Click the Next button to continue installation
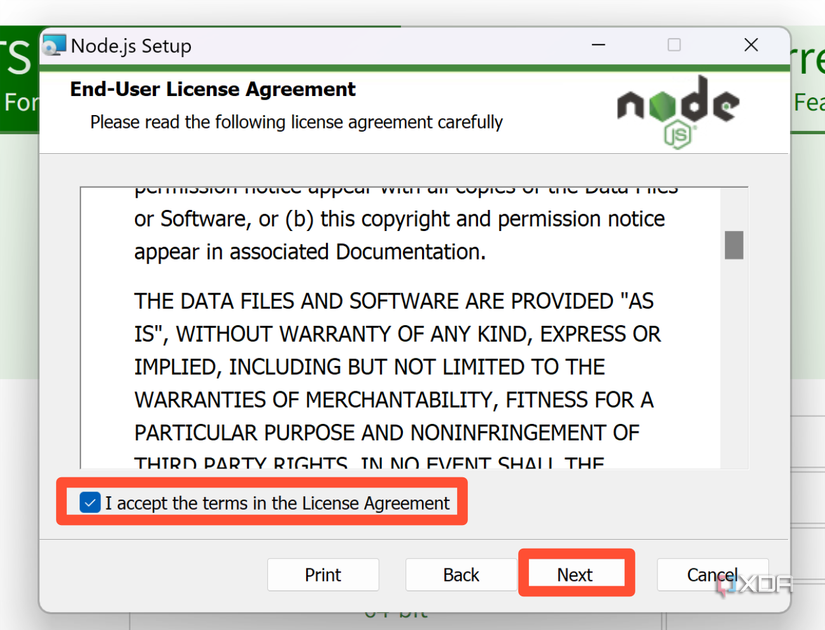Viewport: 825px width, 630px height. 575,574
